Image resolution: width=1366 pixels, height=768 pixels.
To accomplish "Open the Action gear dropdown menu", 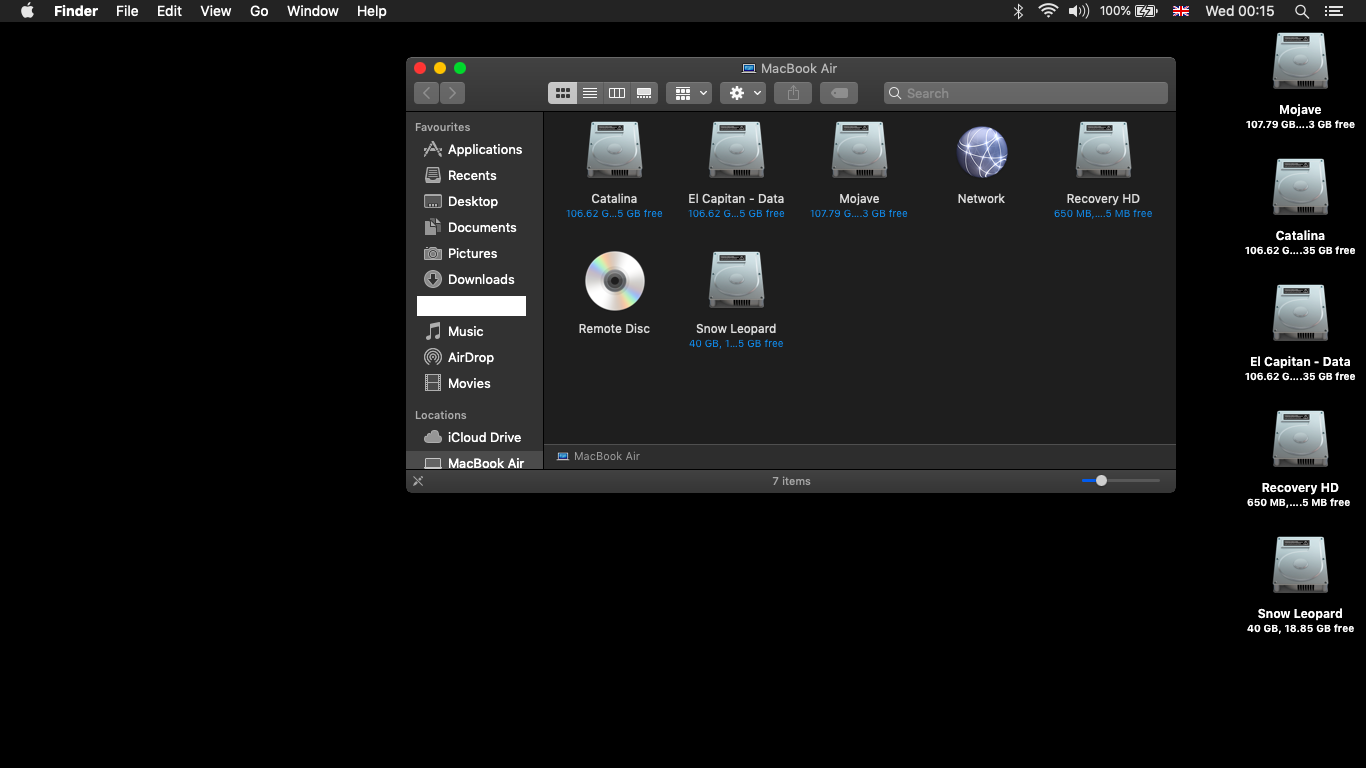I will tap(743, 93).
